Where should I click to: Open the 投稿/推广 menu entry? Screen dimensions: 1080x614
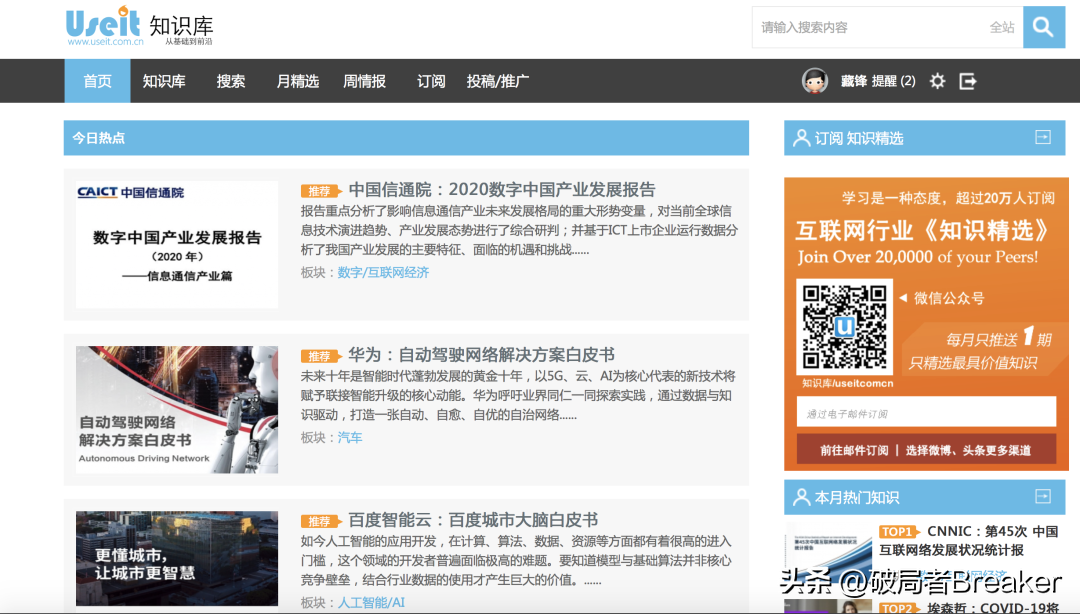click(x=497, y=81)
